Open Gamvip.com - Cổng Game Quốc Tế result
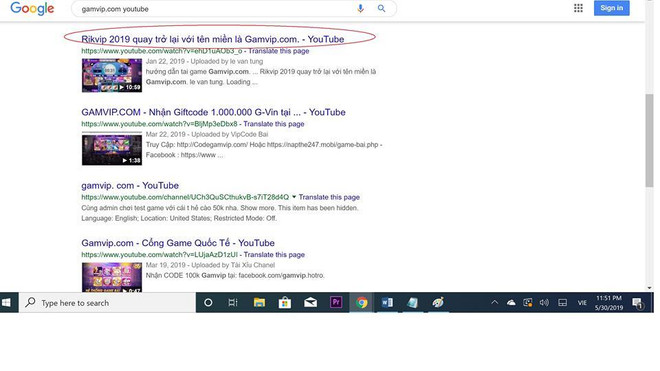This screenshot has width=660, height=371. point(178,243)
